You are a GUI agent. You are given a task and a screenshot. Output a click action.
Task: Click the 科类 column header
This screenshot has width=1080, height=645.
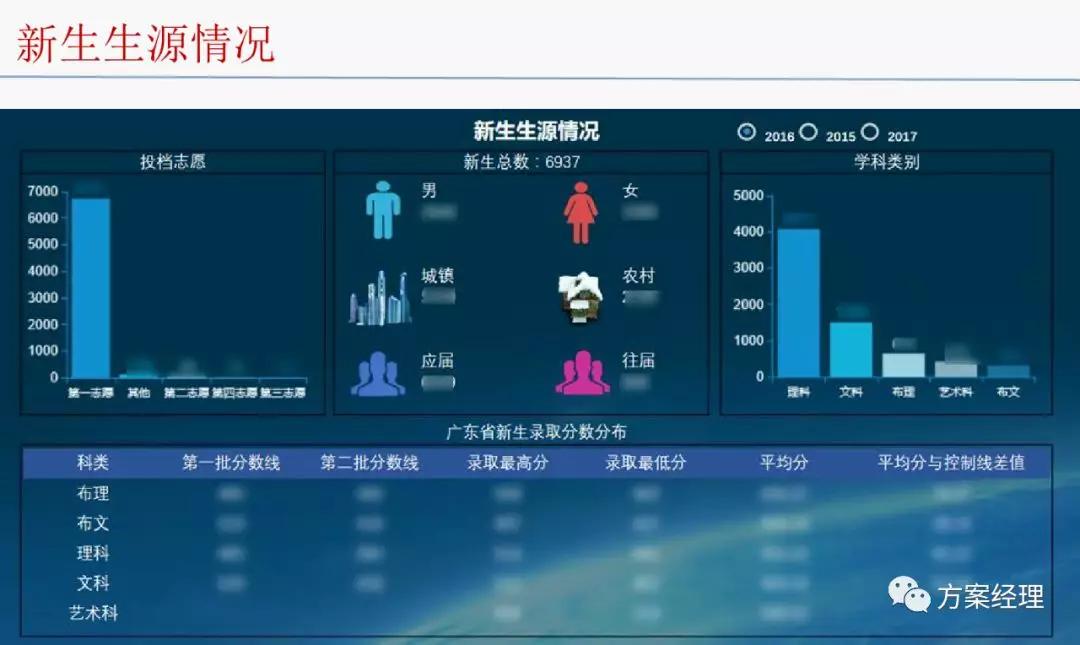[93, 462]
